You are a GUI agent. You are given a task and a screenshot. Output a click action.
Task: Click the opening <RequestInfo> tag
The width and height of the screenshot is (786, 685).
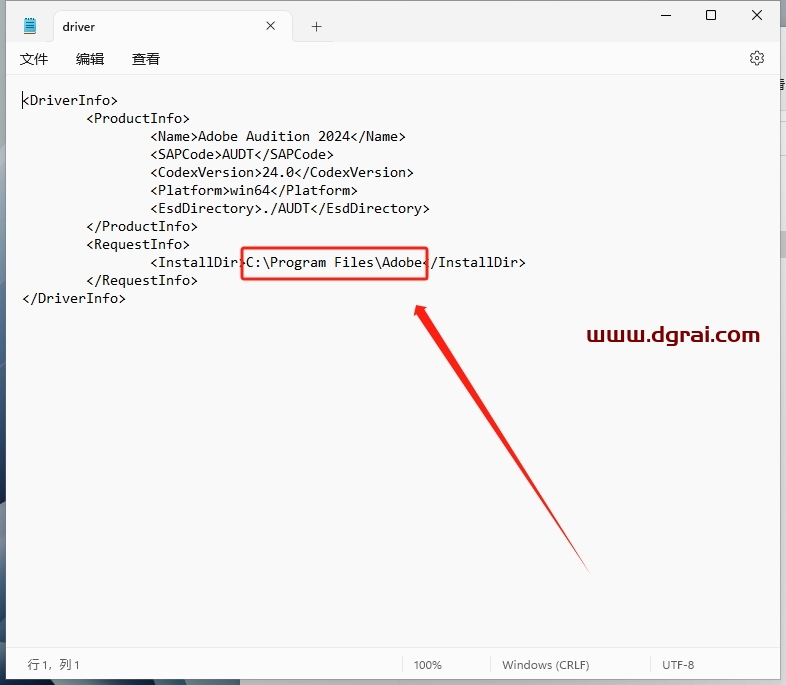coord(138,245)
